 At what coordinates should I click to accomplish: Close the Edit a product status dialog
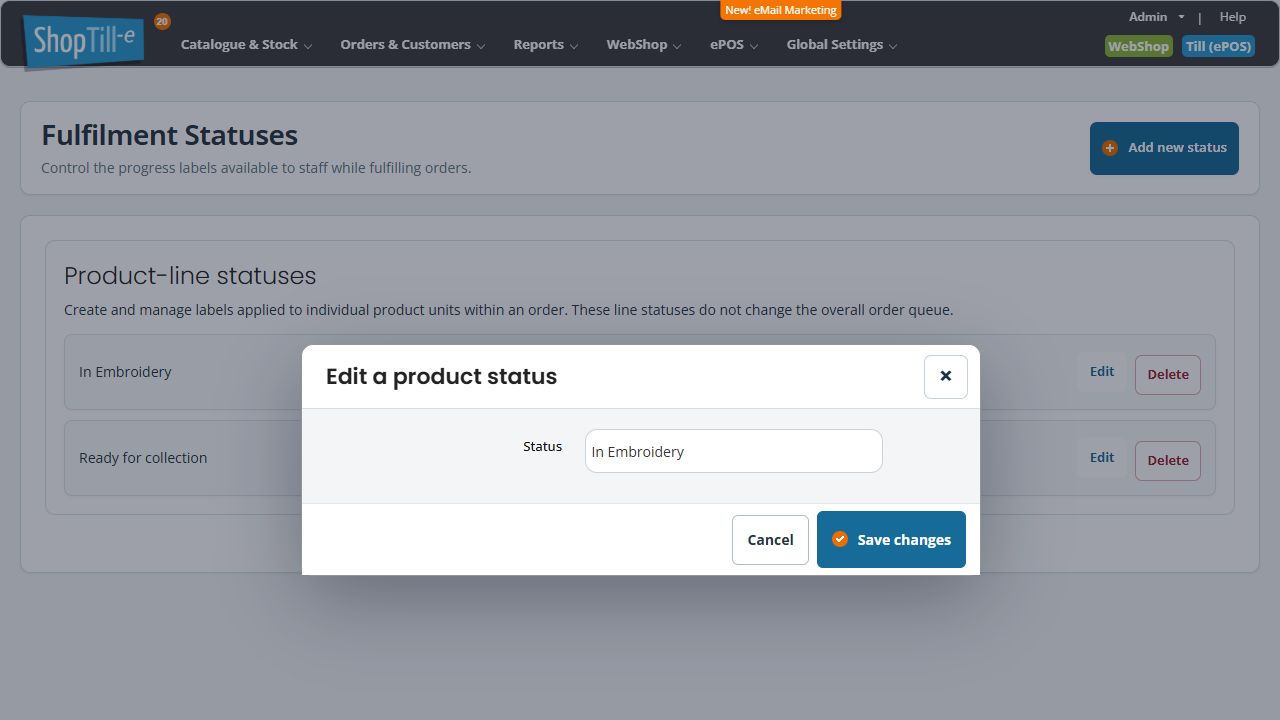click(x=945, y=377)
